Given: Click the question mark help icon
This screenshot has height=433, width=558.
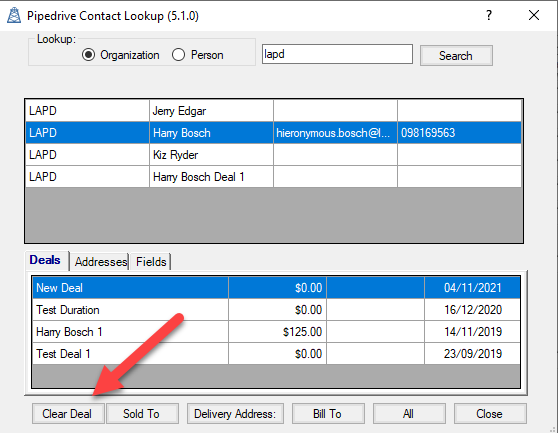Looking at the screenshot, I should (489, 15).
